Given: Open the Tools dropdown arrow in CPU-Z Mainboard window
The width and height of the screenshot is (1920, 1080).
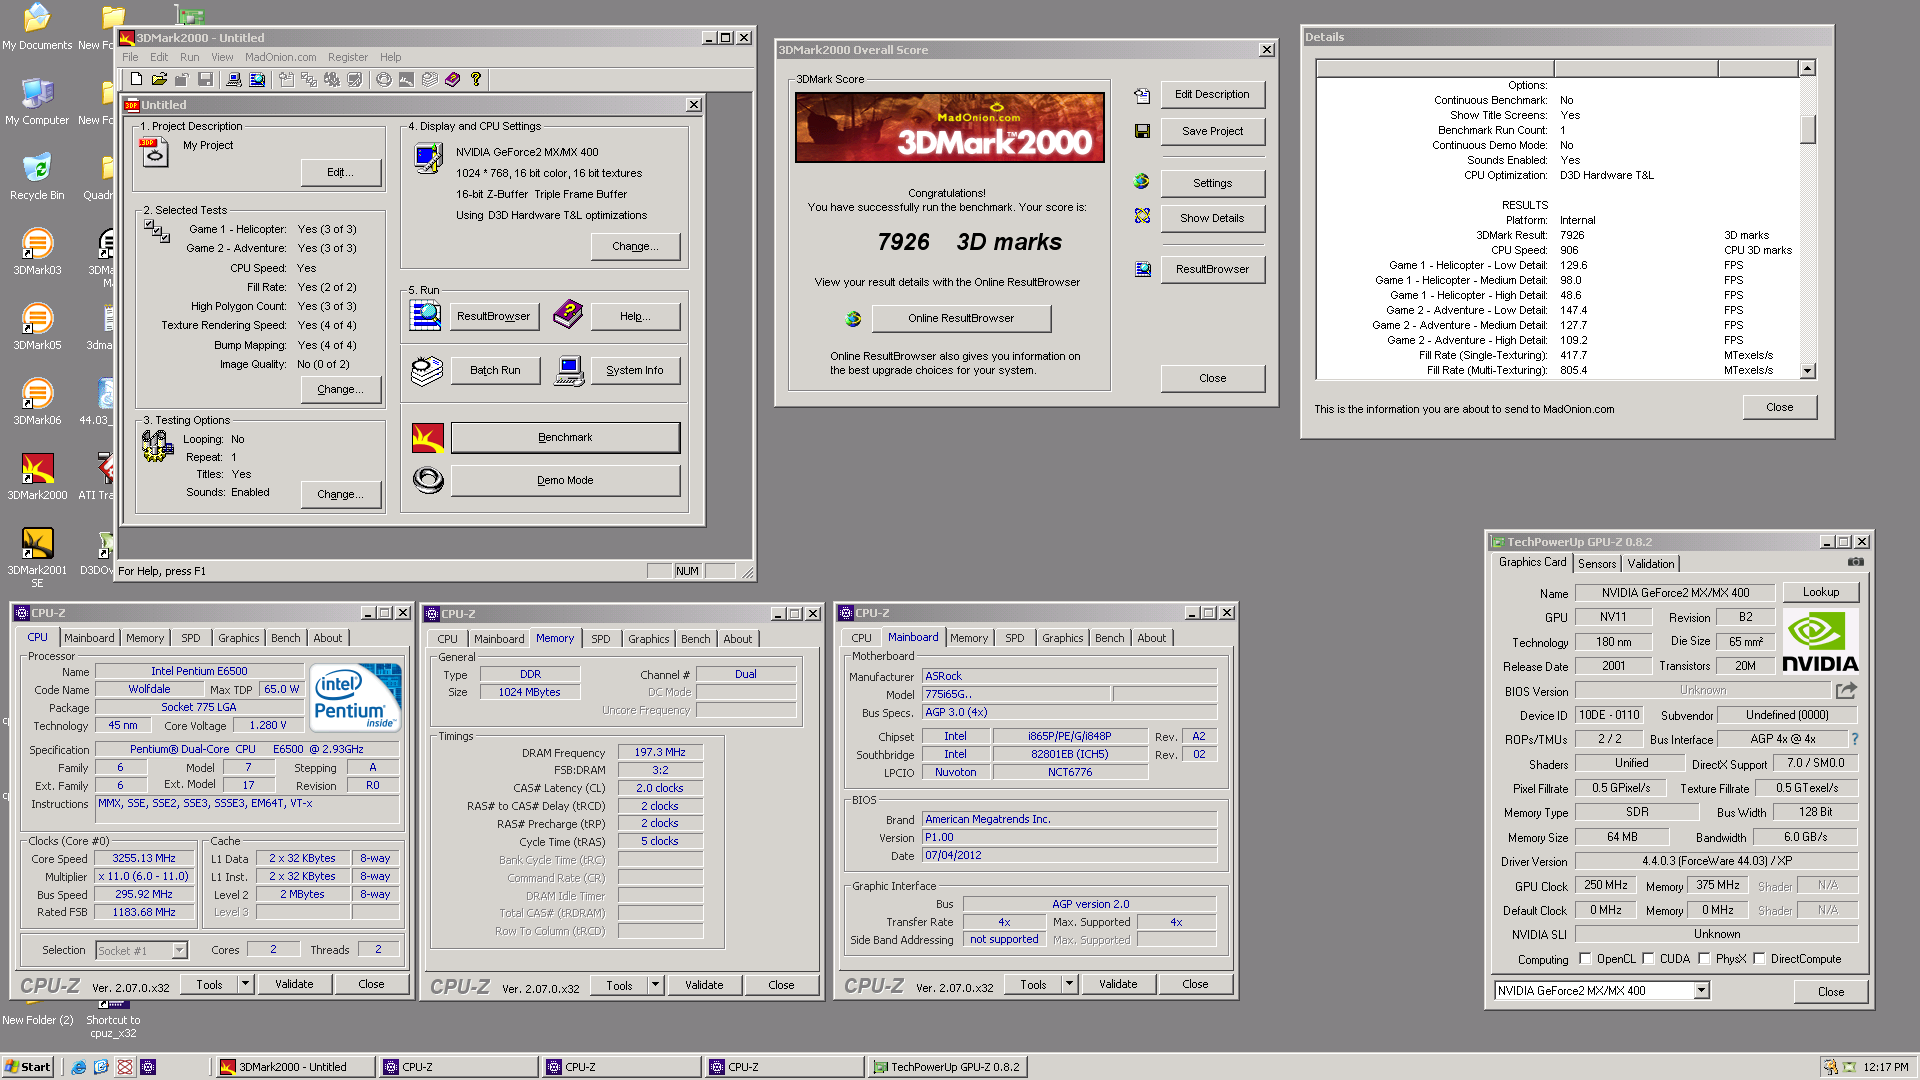Looking at the screenshot, I should (1069, 984).
